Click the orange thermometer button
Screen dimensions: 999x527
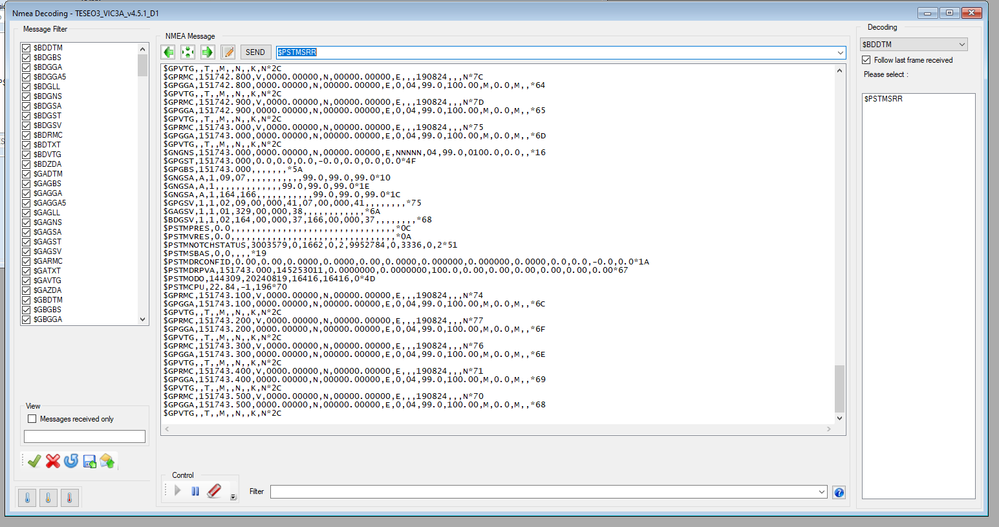click(48, 498)
